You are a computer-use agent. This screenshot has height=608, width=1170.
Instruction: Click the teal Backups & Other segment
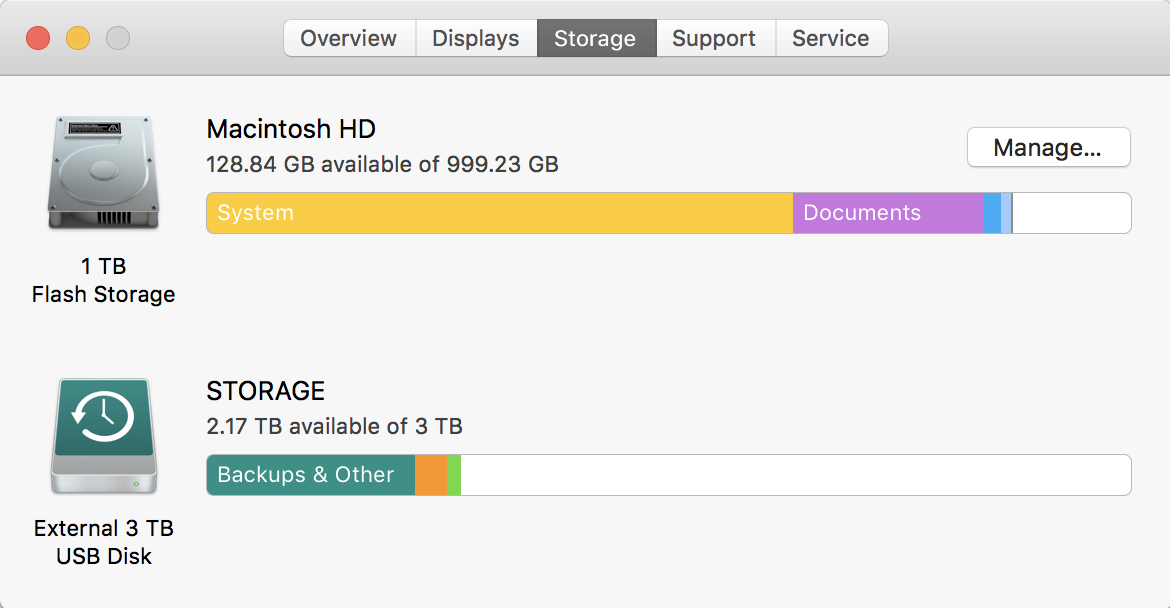coord(311,474)
